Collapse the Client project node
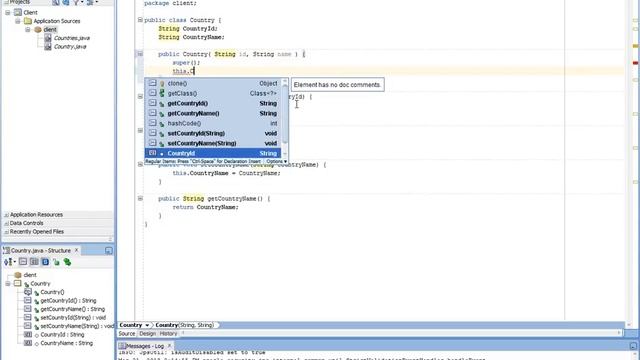The width and height of the screenshot is (640, 360). click(x=8, y=13)
